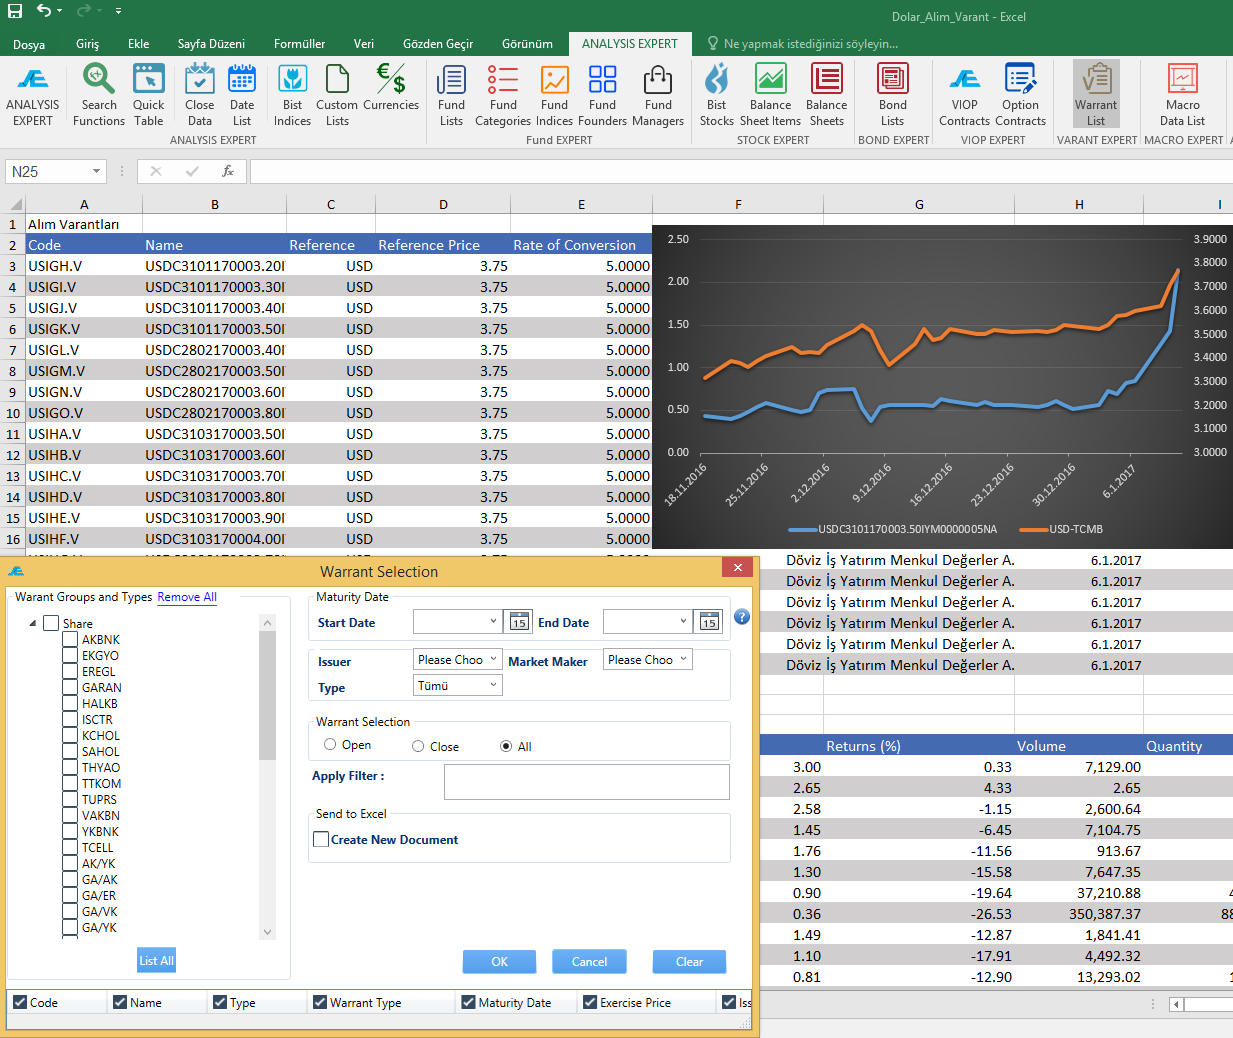1233x1038 pixels.
Task: Switch to the Formüller ribbon tab
Action: pos(299,44)
